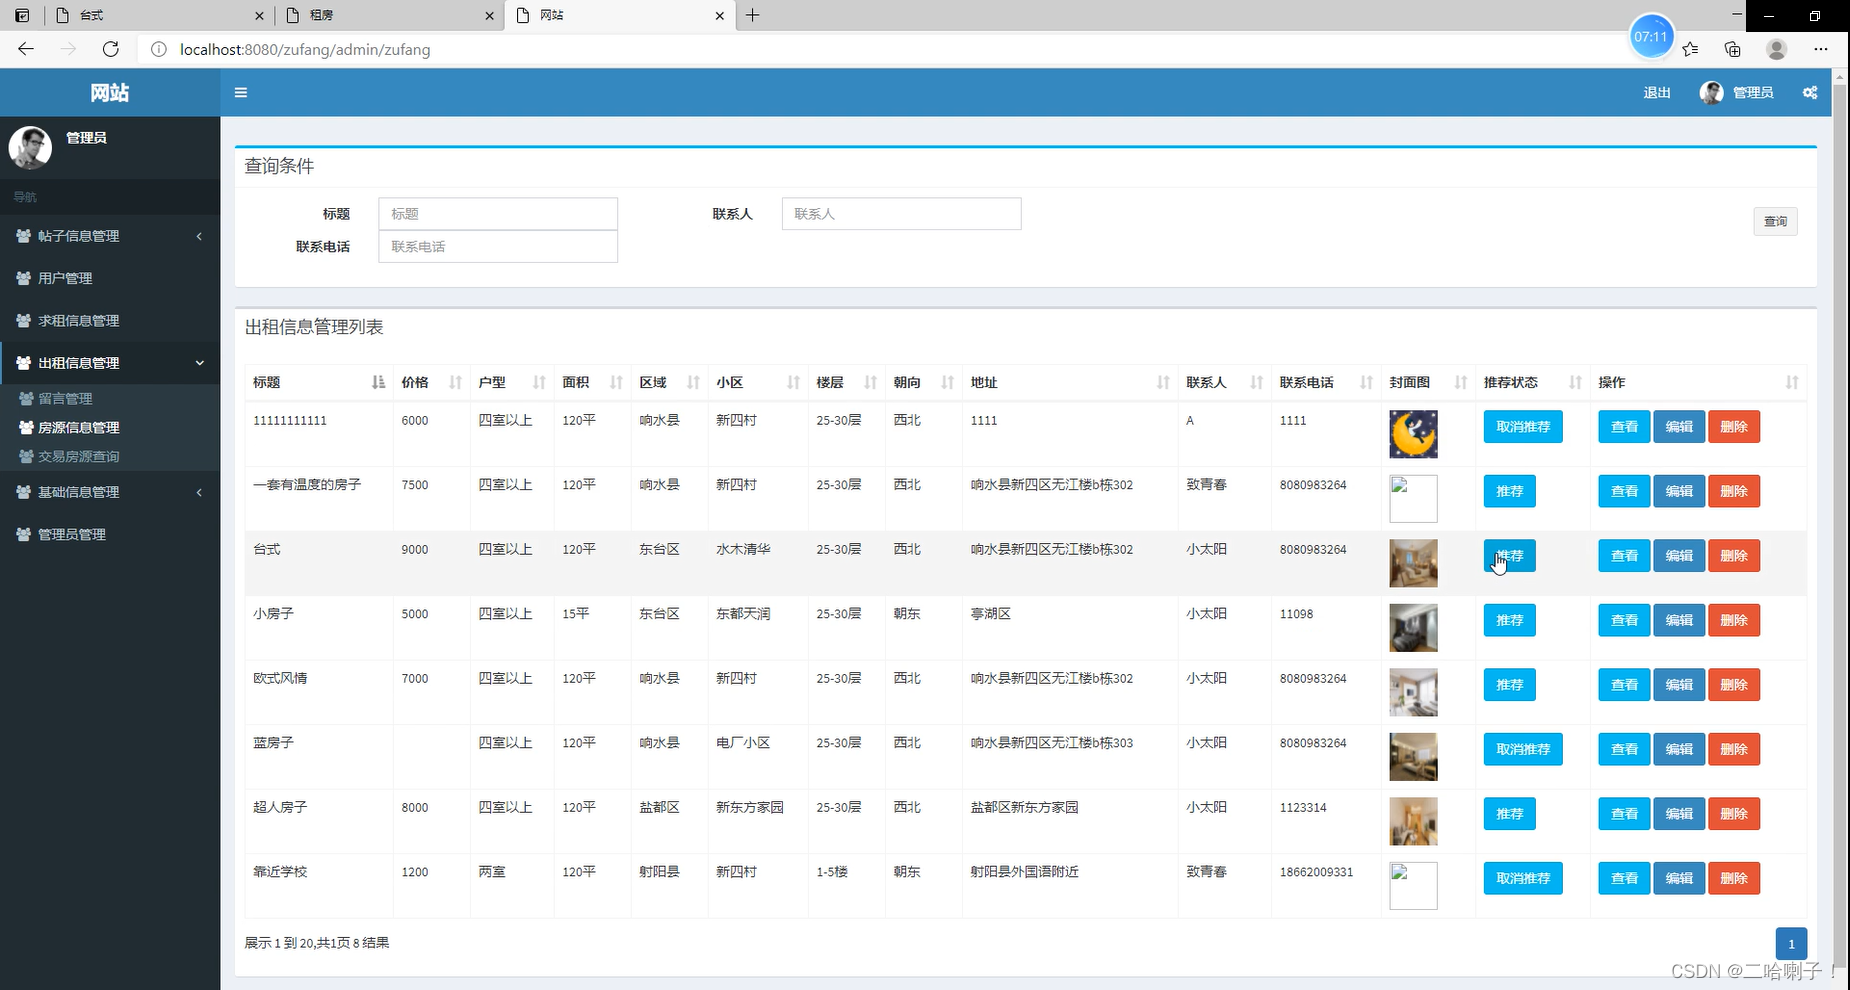Image resolution: width=1850 pixels, height=990 pixels.
Task: Sort table by 联系电话 column
Action: tap(1326, 383)
